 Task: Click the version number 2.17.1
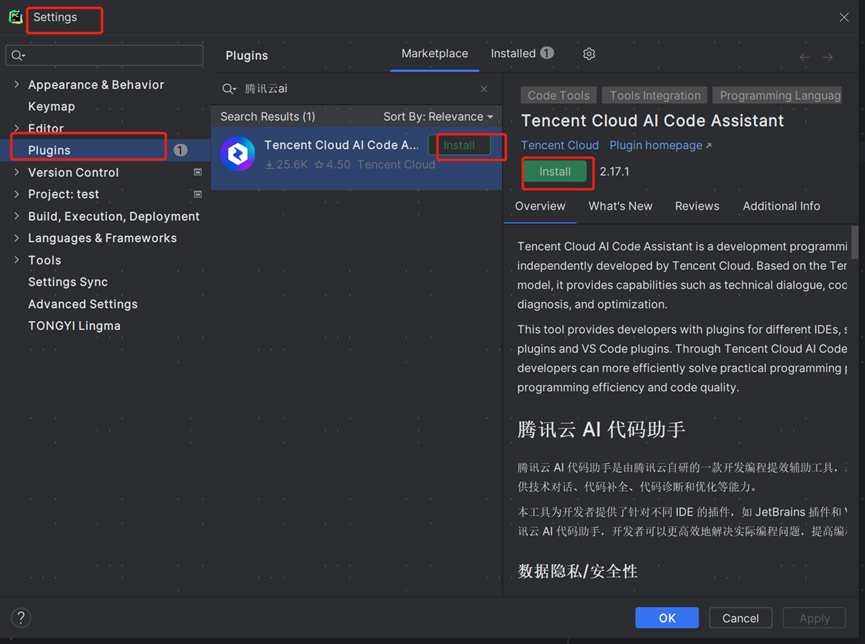615,172
